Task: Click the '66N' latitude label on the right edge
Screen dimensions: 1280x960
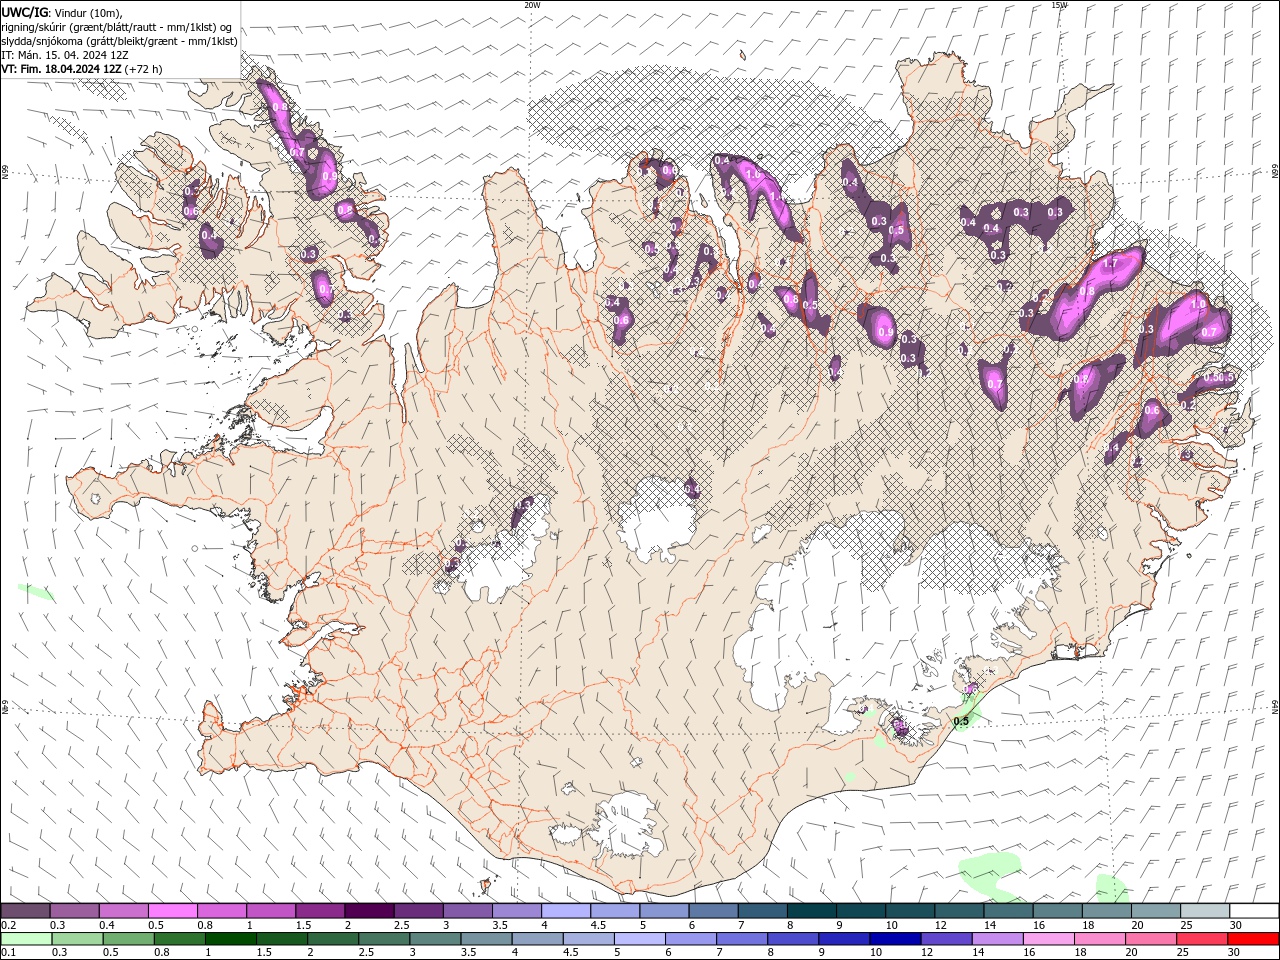Action: pos(1275,172)
